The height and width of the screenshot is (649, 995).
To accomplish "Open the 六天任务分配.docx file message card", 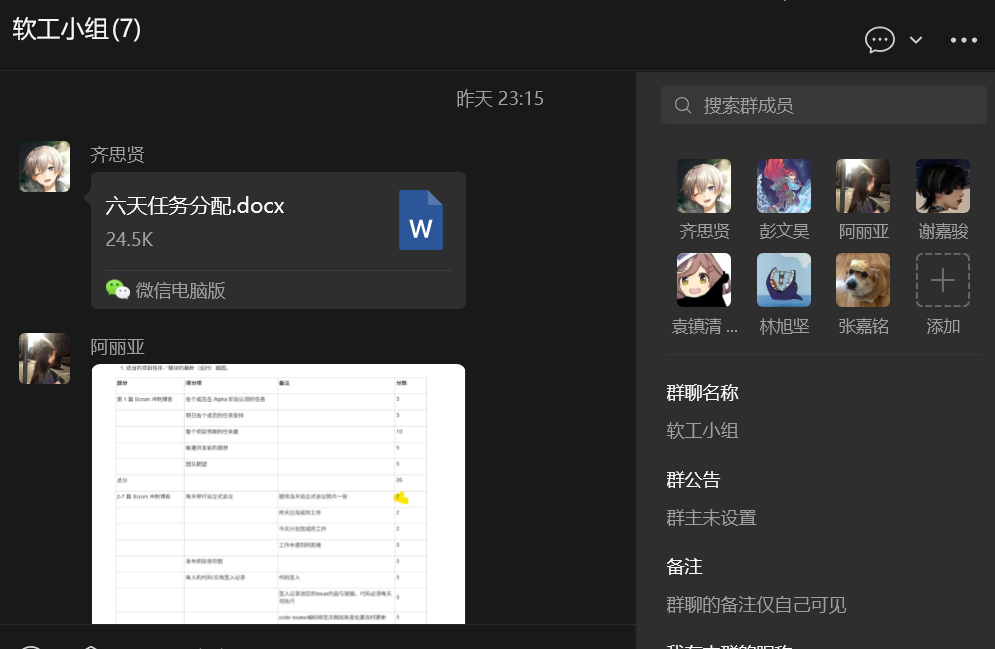I will click(x=270, y=240).
